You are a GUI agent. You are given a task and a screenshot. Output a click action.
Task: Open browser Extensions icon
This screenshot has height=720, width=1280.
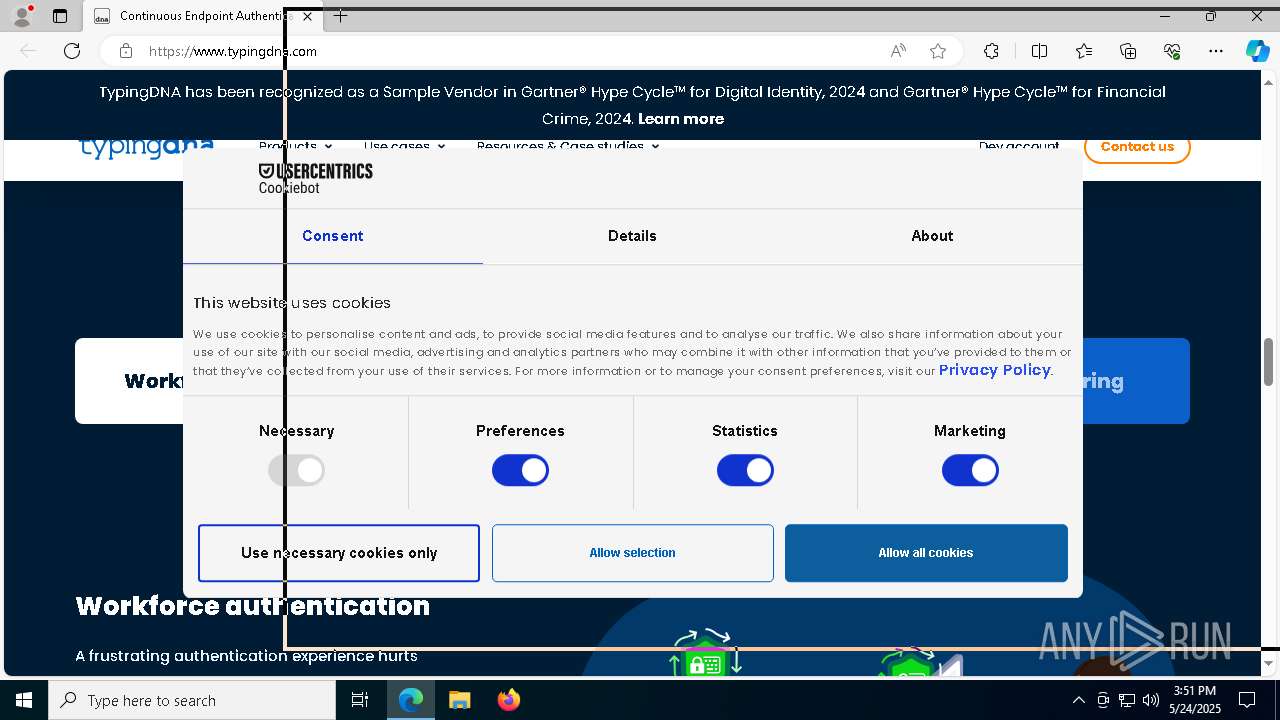click(991, 51)
